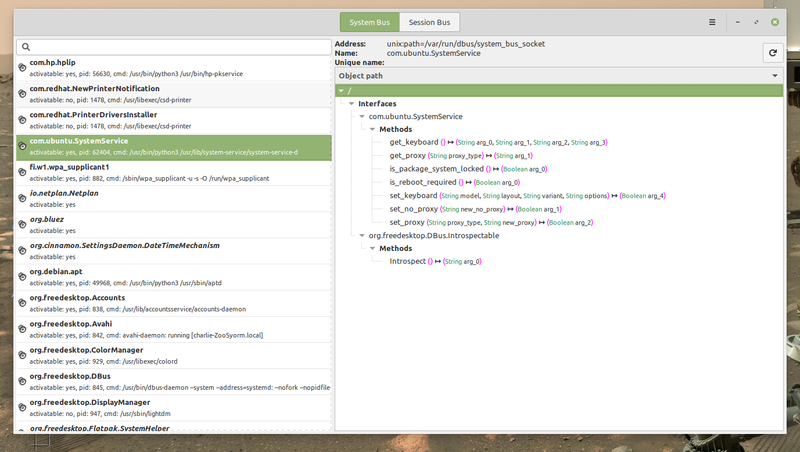Focus the bus name search field
The height and width of the screenshot is (452, 800).
173,47
